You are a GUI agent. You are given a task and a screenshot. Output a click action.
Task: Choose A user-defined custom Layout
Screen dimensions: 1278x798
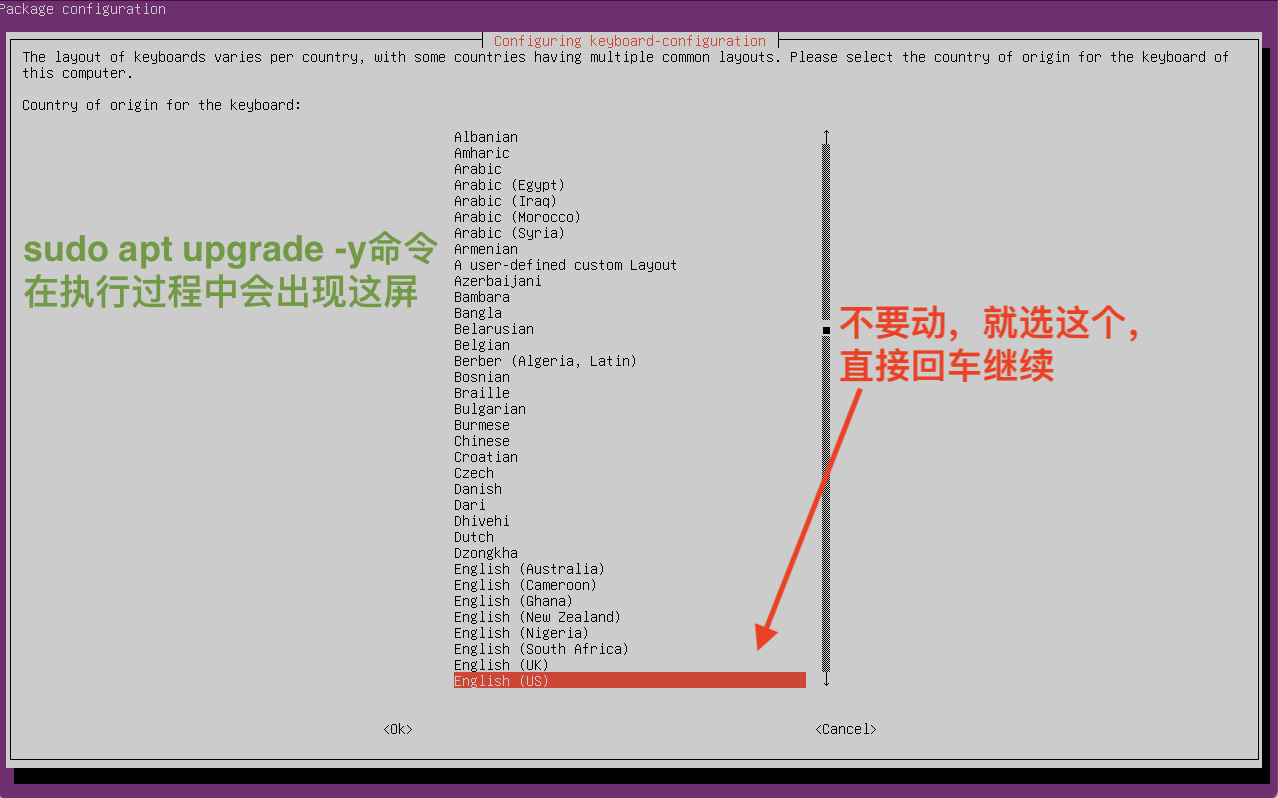(566, 265)
